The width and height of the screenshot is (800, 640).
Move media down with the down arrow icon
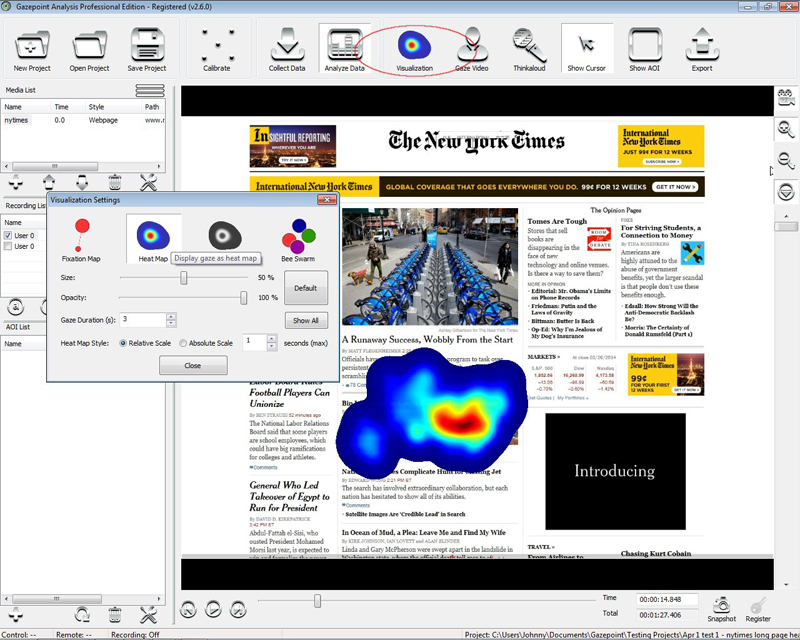point(82,182)
